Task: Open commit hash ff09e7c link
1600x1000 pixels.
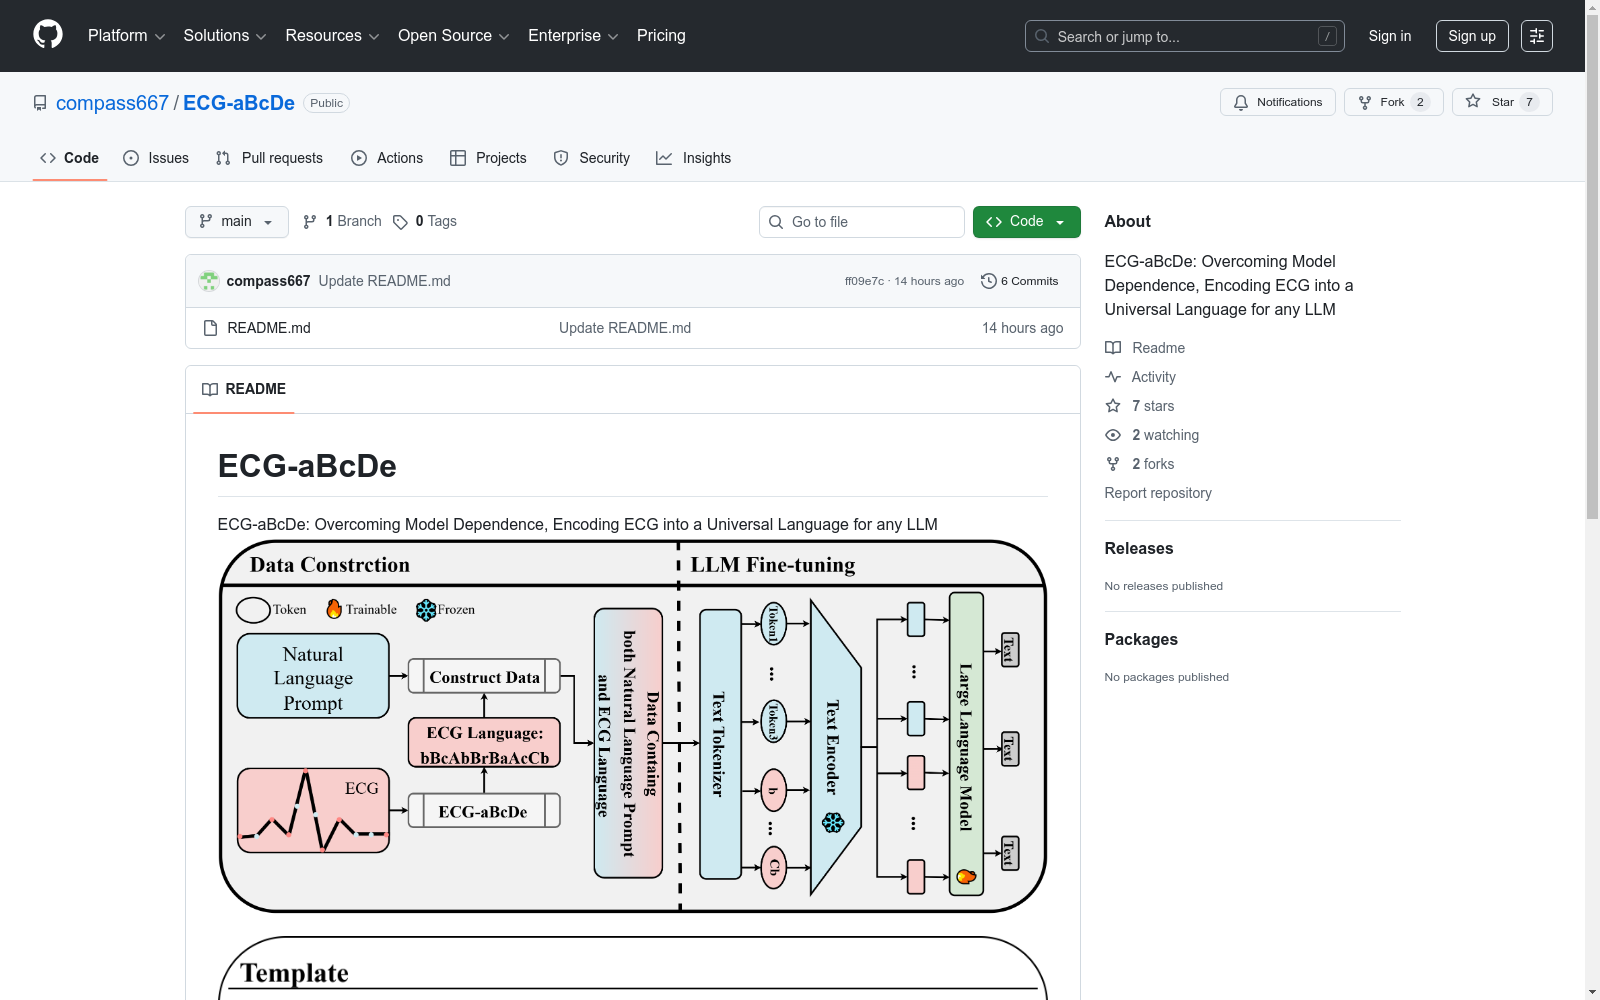Action: pos(864,281)
